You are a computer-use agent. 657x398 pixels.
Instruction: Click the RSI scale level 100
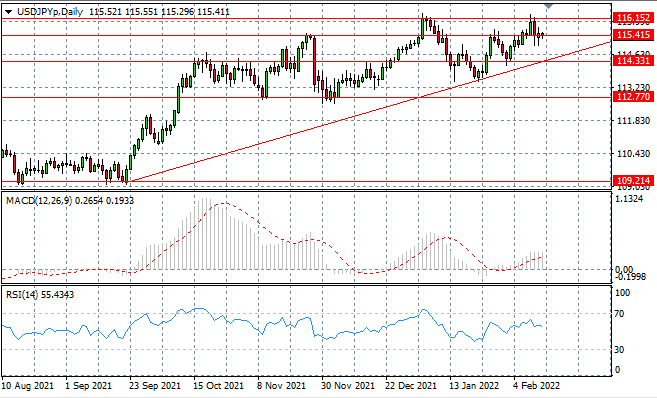(x=622, y=293)
